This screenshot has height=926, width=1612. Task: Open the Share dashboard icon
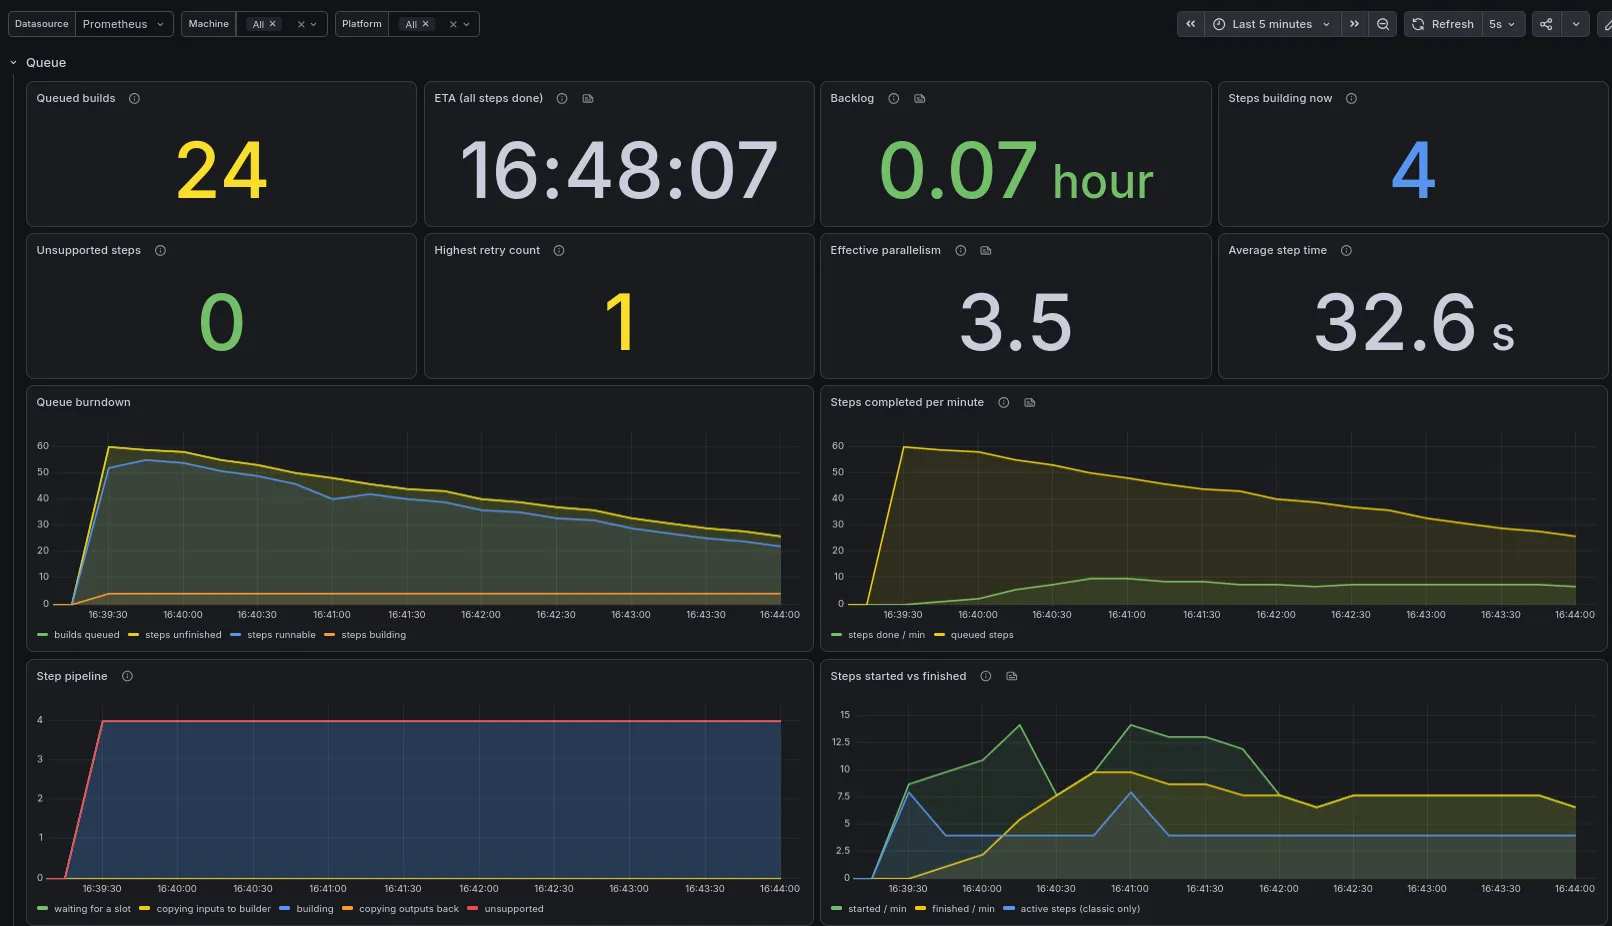(1546, 24)
